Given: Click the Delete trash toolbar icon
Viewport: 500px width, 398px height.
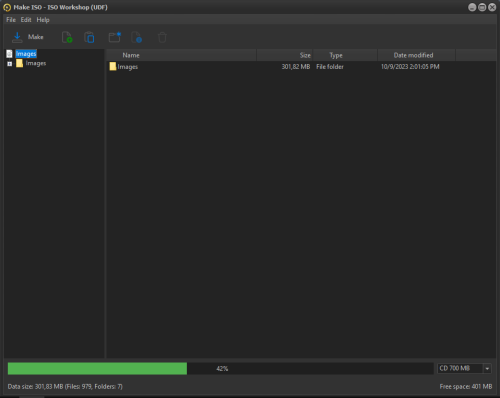Looking at the screenshot, I should (162, 37).
